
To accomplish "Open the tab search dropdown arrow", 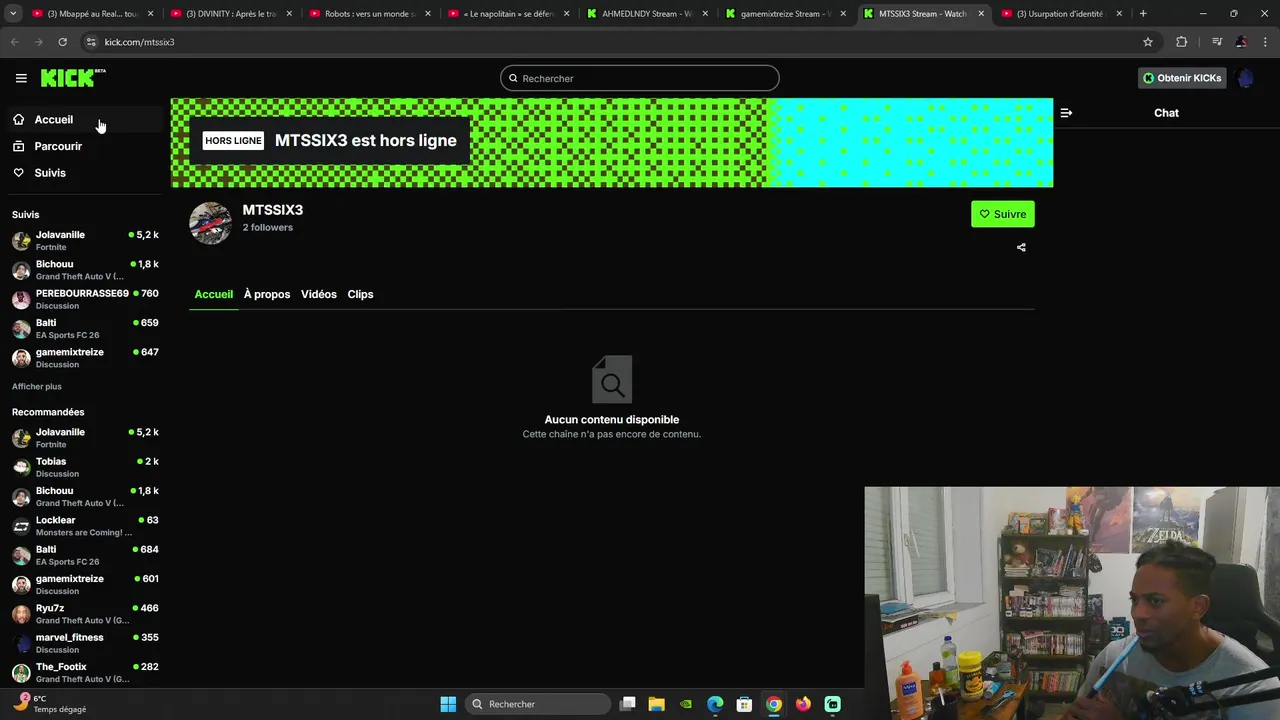I will [x=13, y=14].
